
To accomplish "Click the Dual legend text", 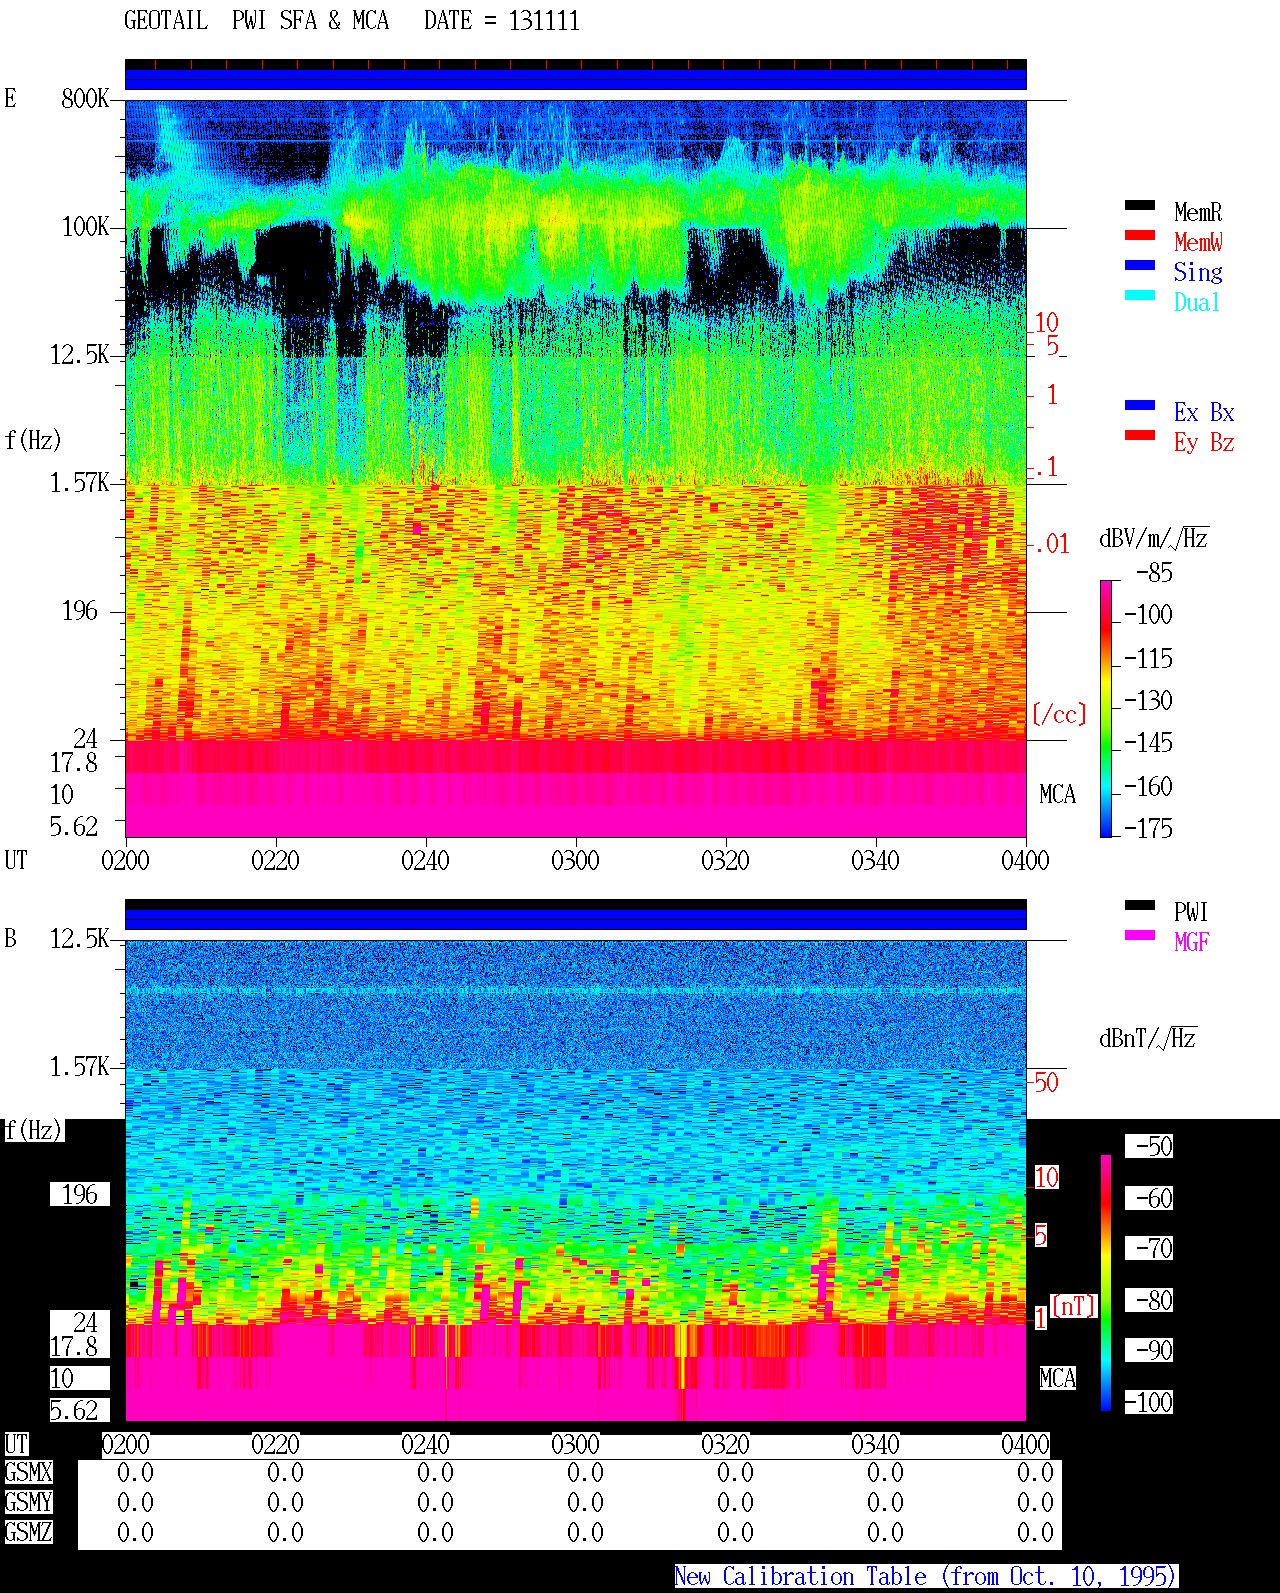I will [1198, 302].
